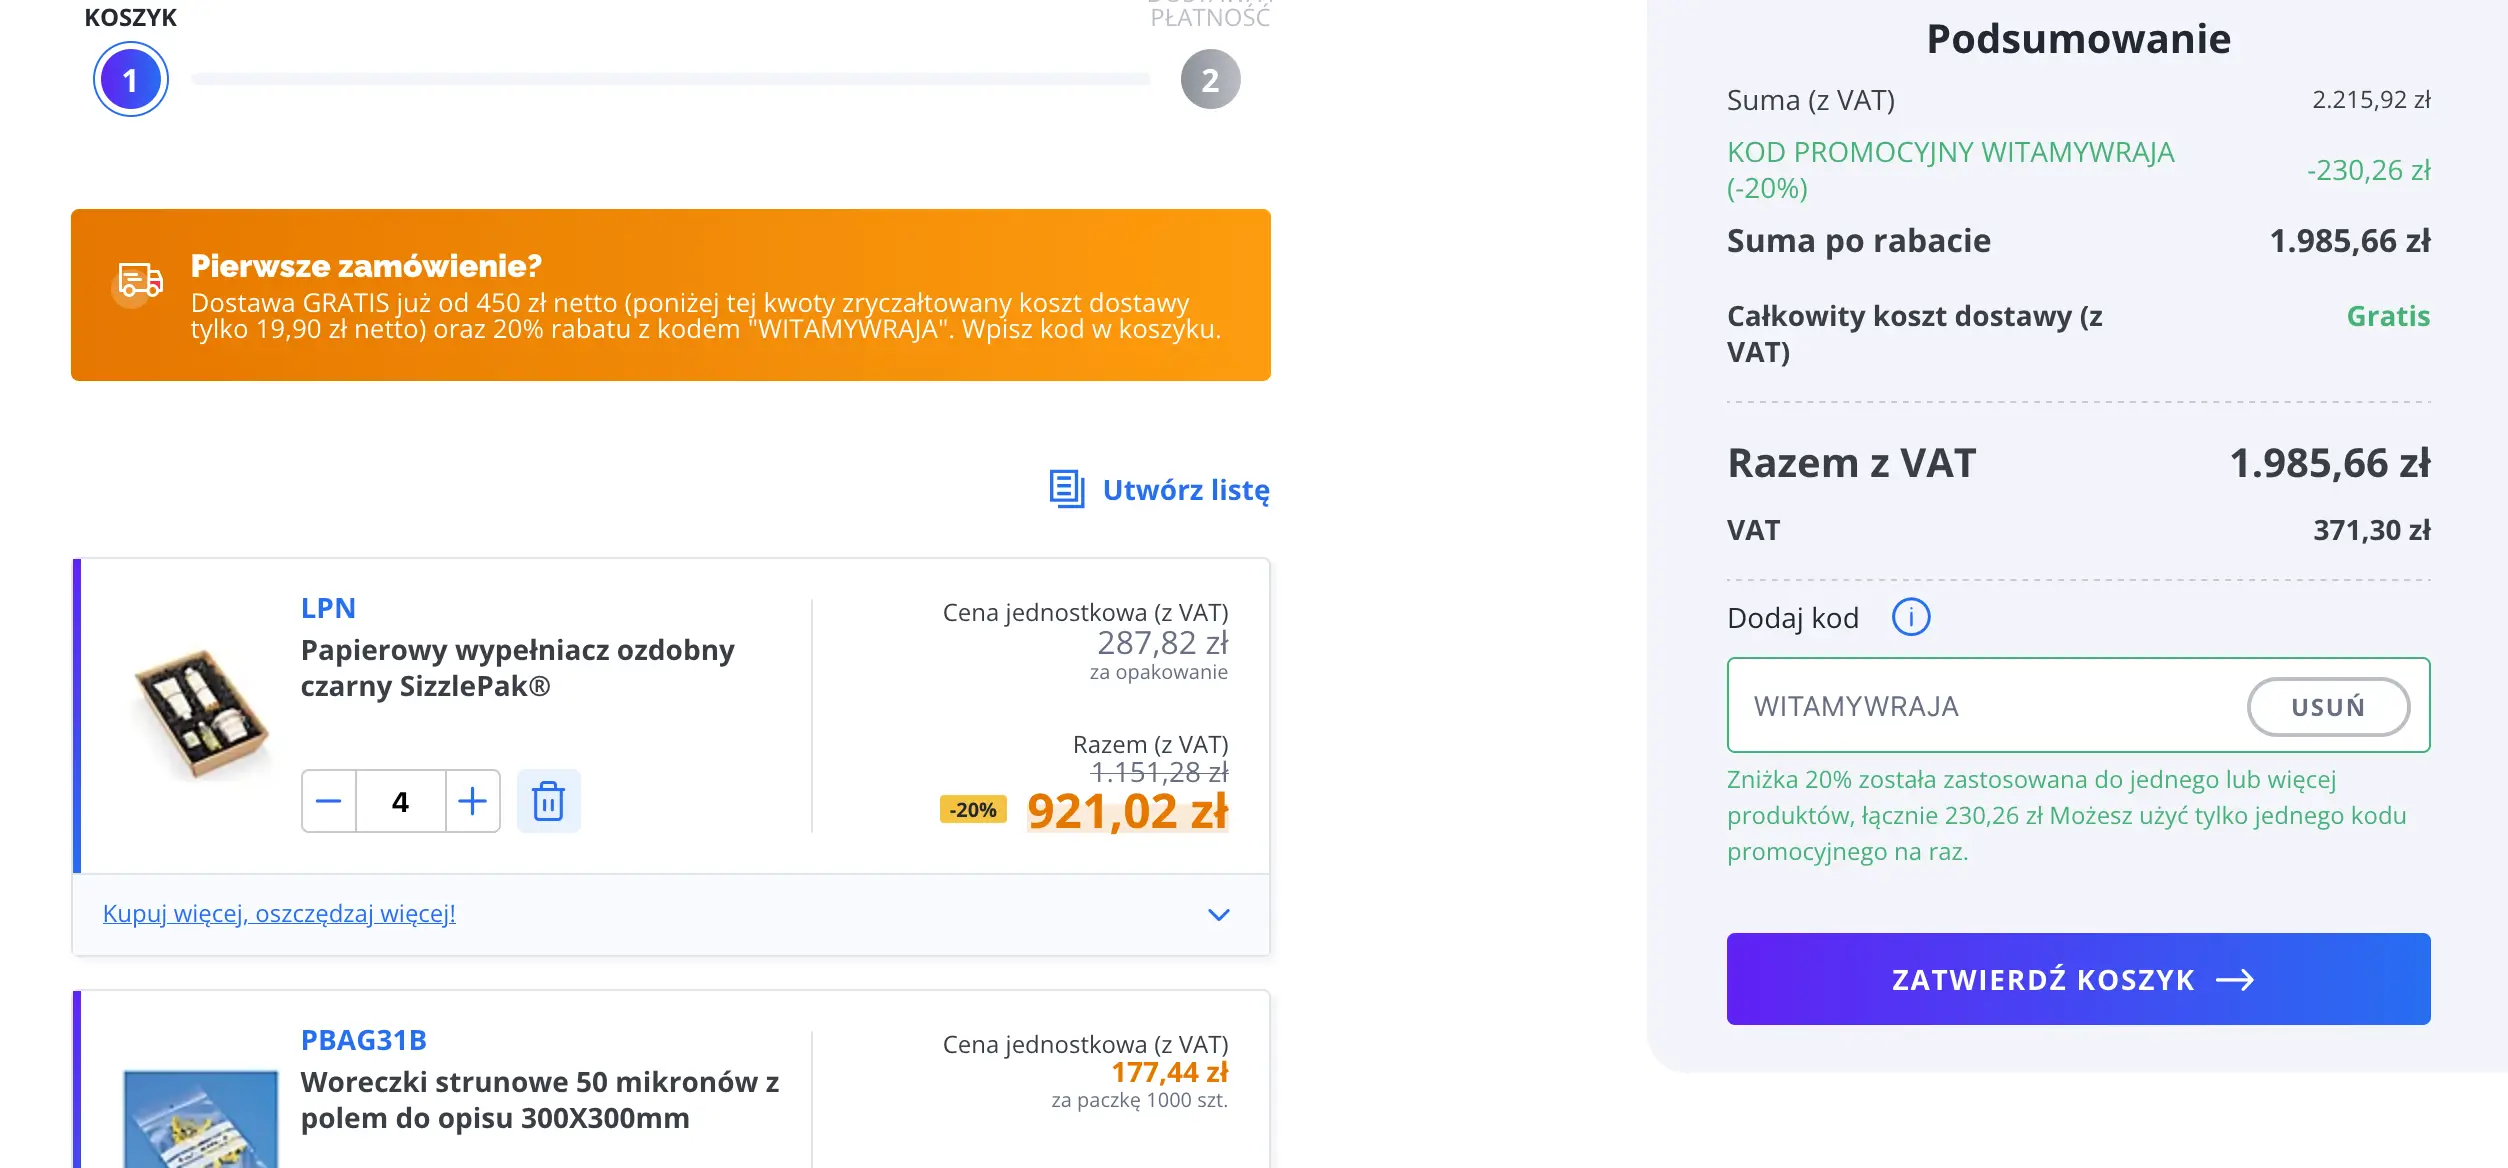Screen dimensions: 2508x1168
Task: Click the info icon next to Dodaj kod
Action: [1910, 617]
